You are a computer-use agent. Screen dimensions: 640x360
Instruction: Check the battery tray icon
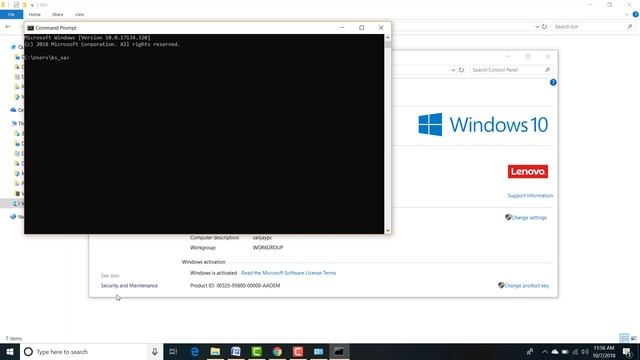point(565,351)
